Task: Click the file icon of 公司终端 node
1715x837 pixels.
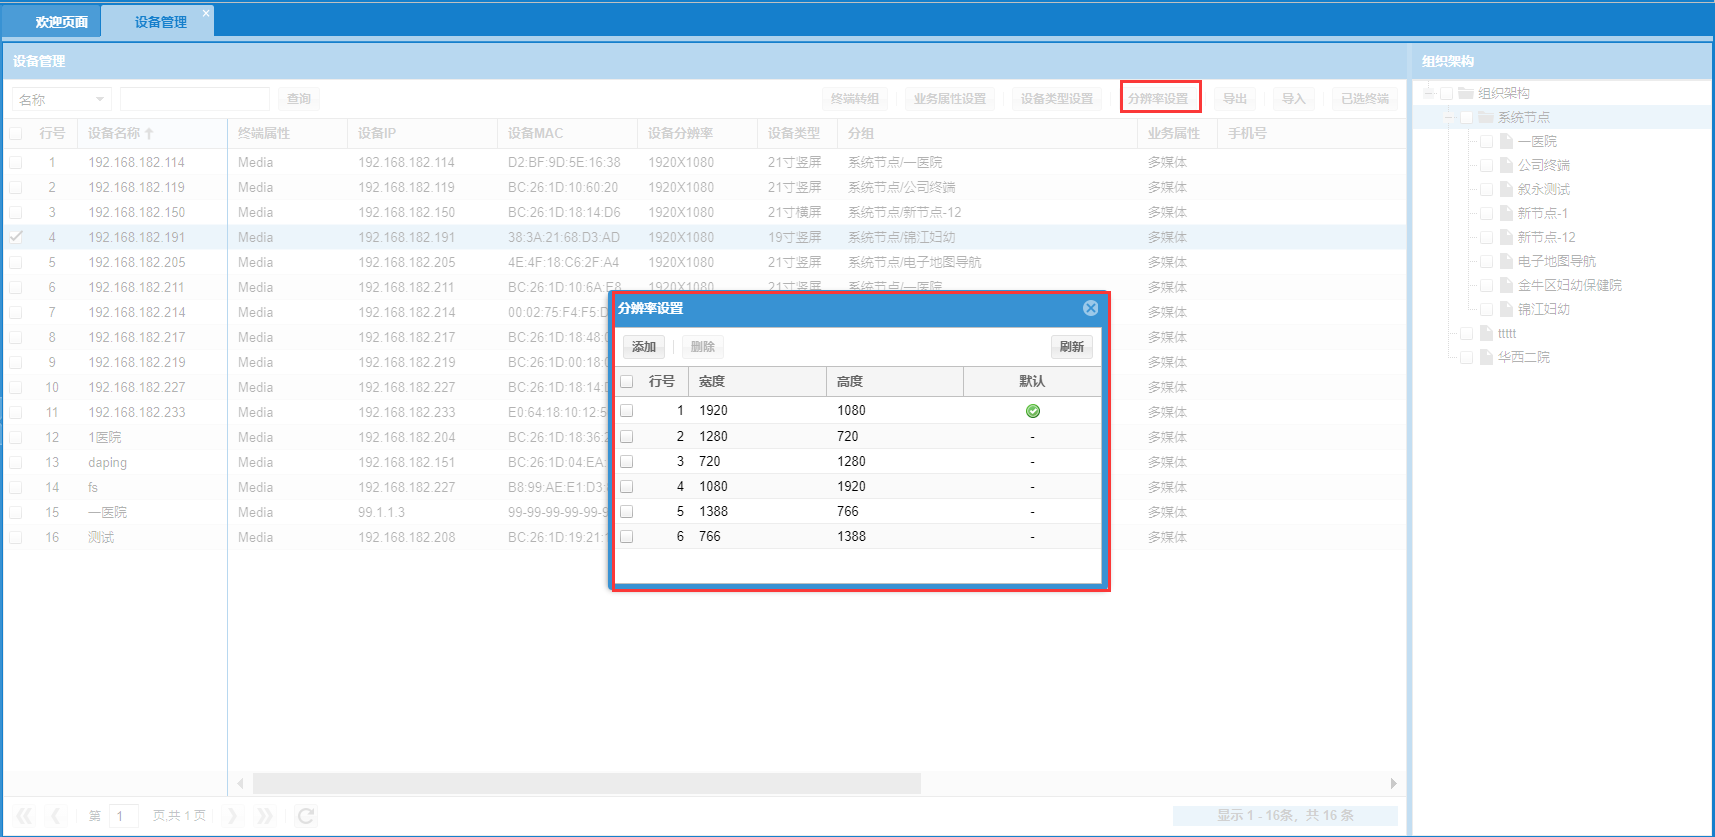Action: (1506, 165)
